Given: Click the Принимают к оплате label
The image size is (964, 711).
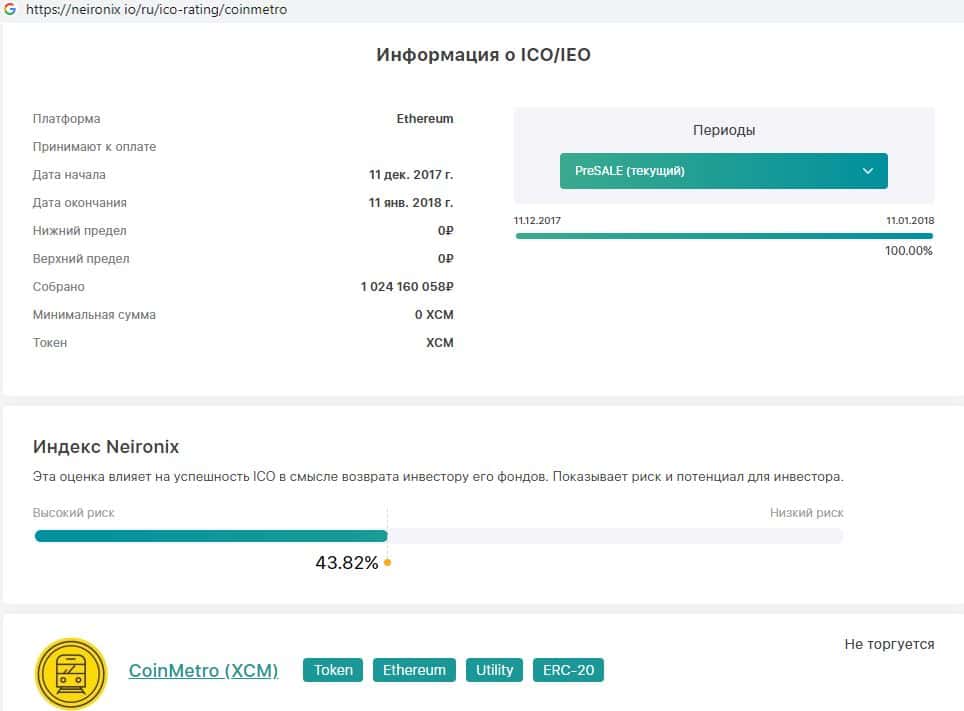Looking at the screenshot, I should 94,147.
